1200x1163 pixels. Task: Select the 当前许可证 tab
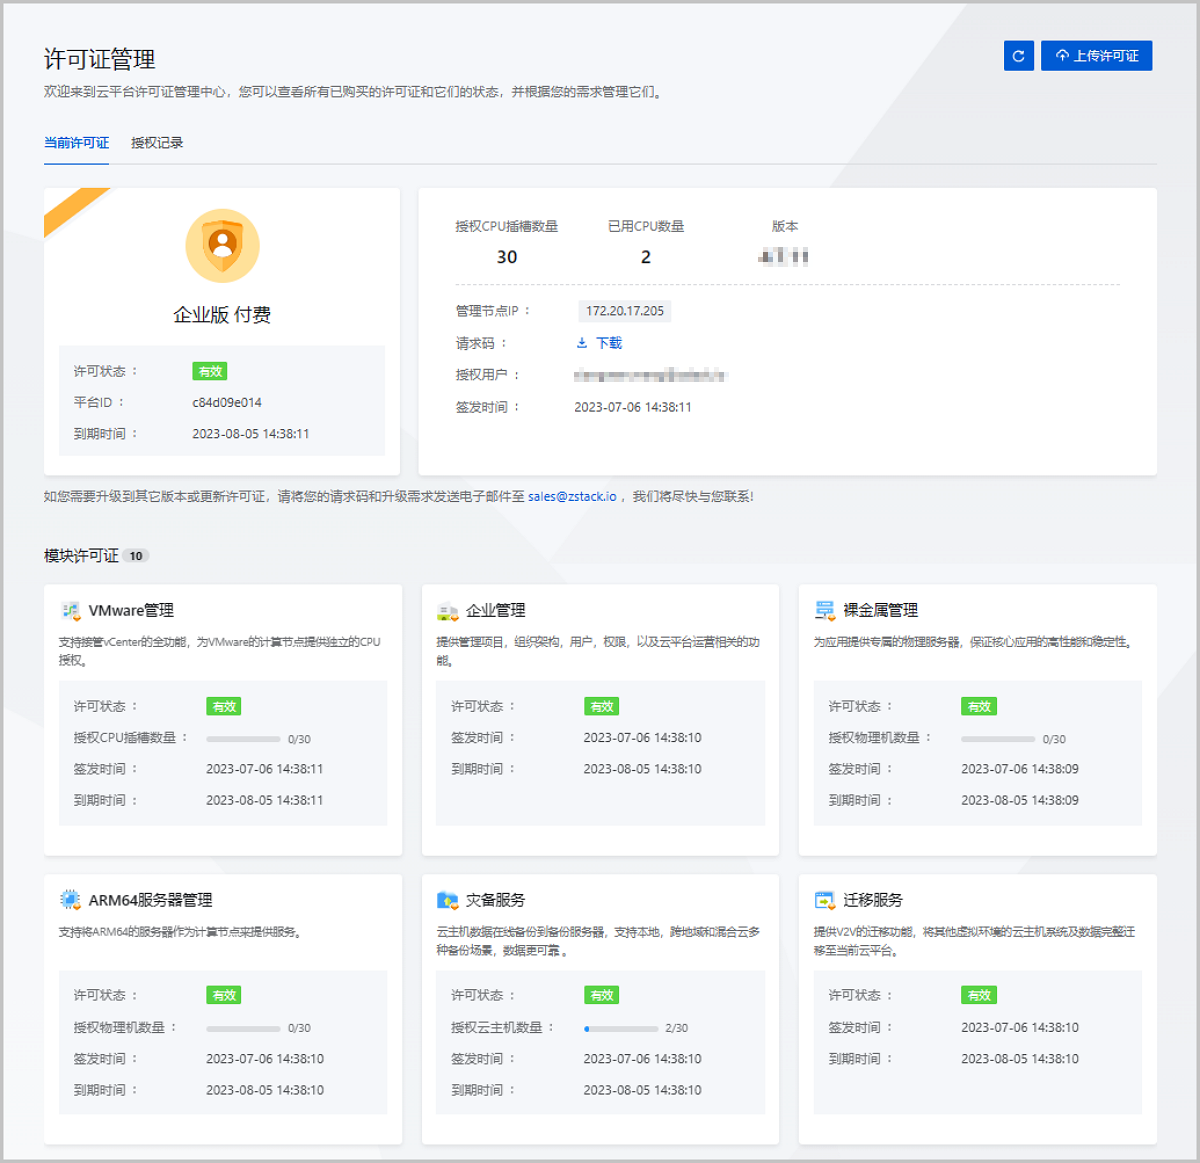(75, 142)
